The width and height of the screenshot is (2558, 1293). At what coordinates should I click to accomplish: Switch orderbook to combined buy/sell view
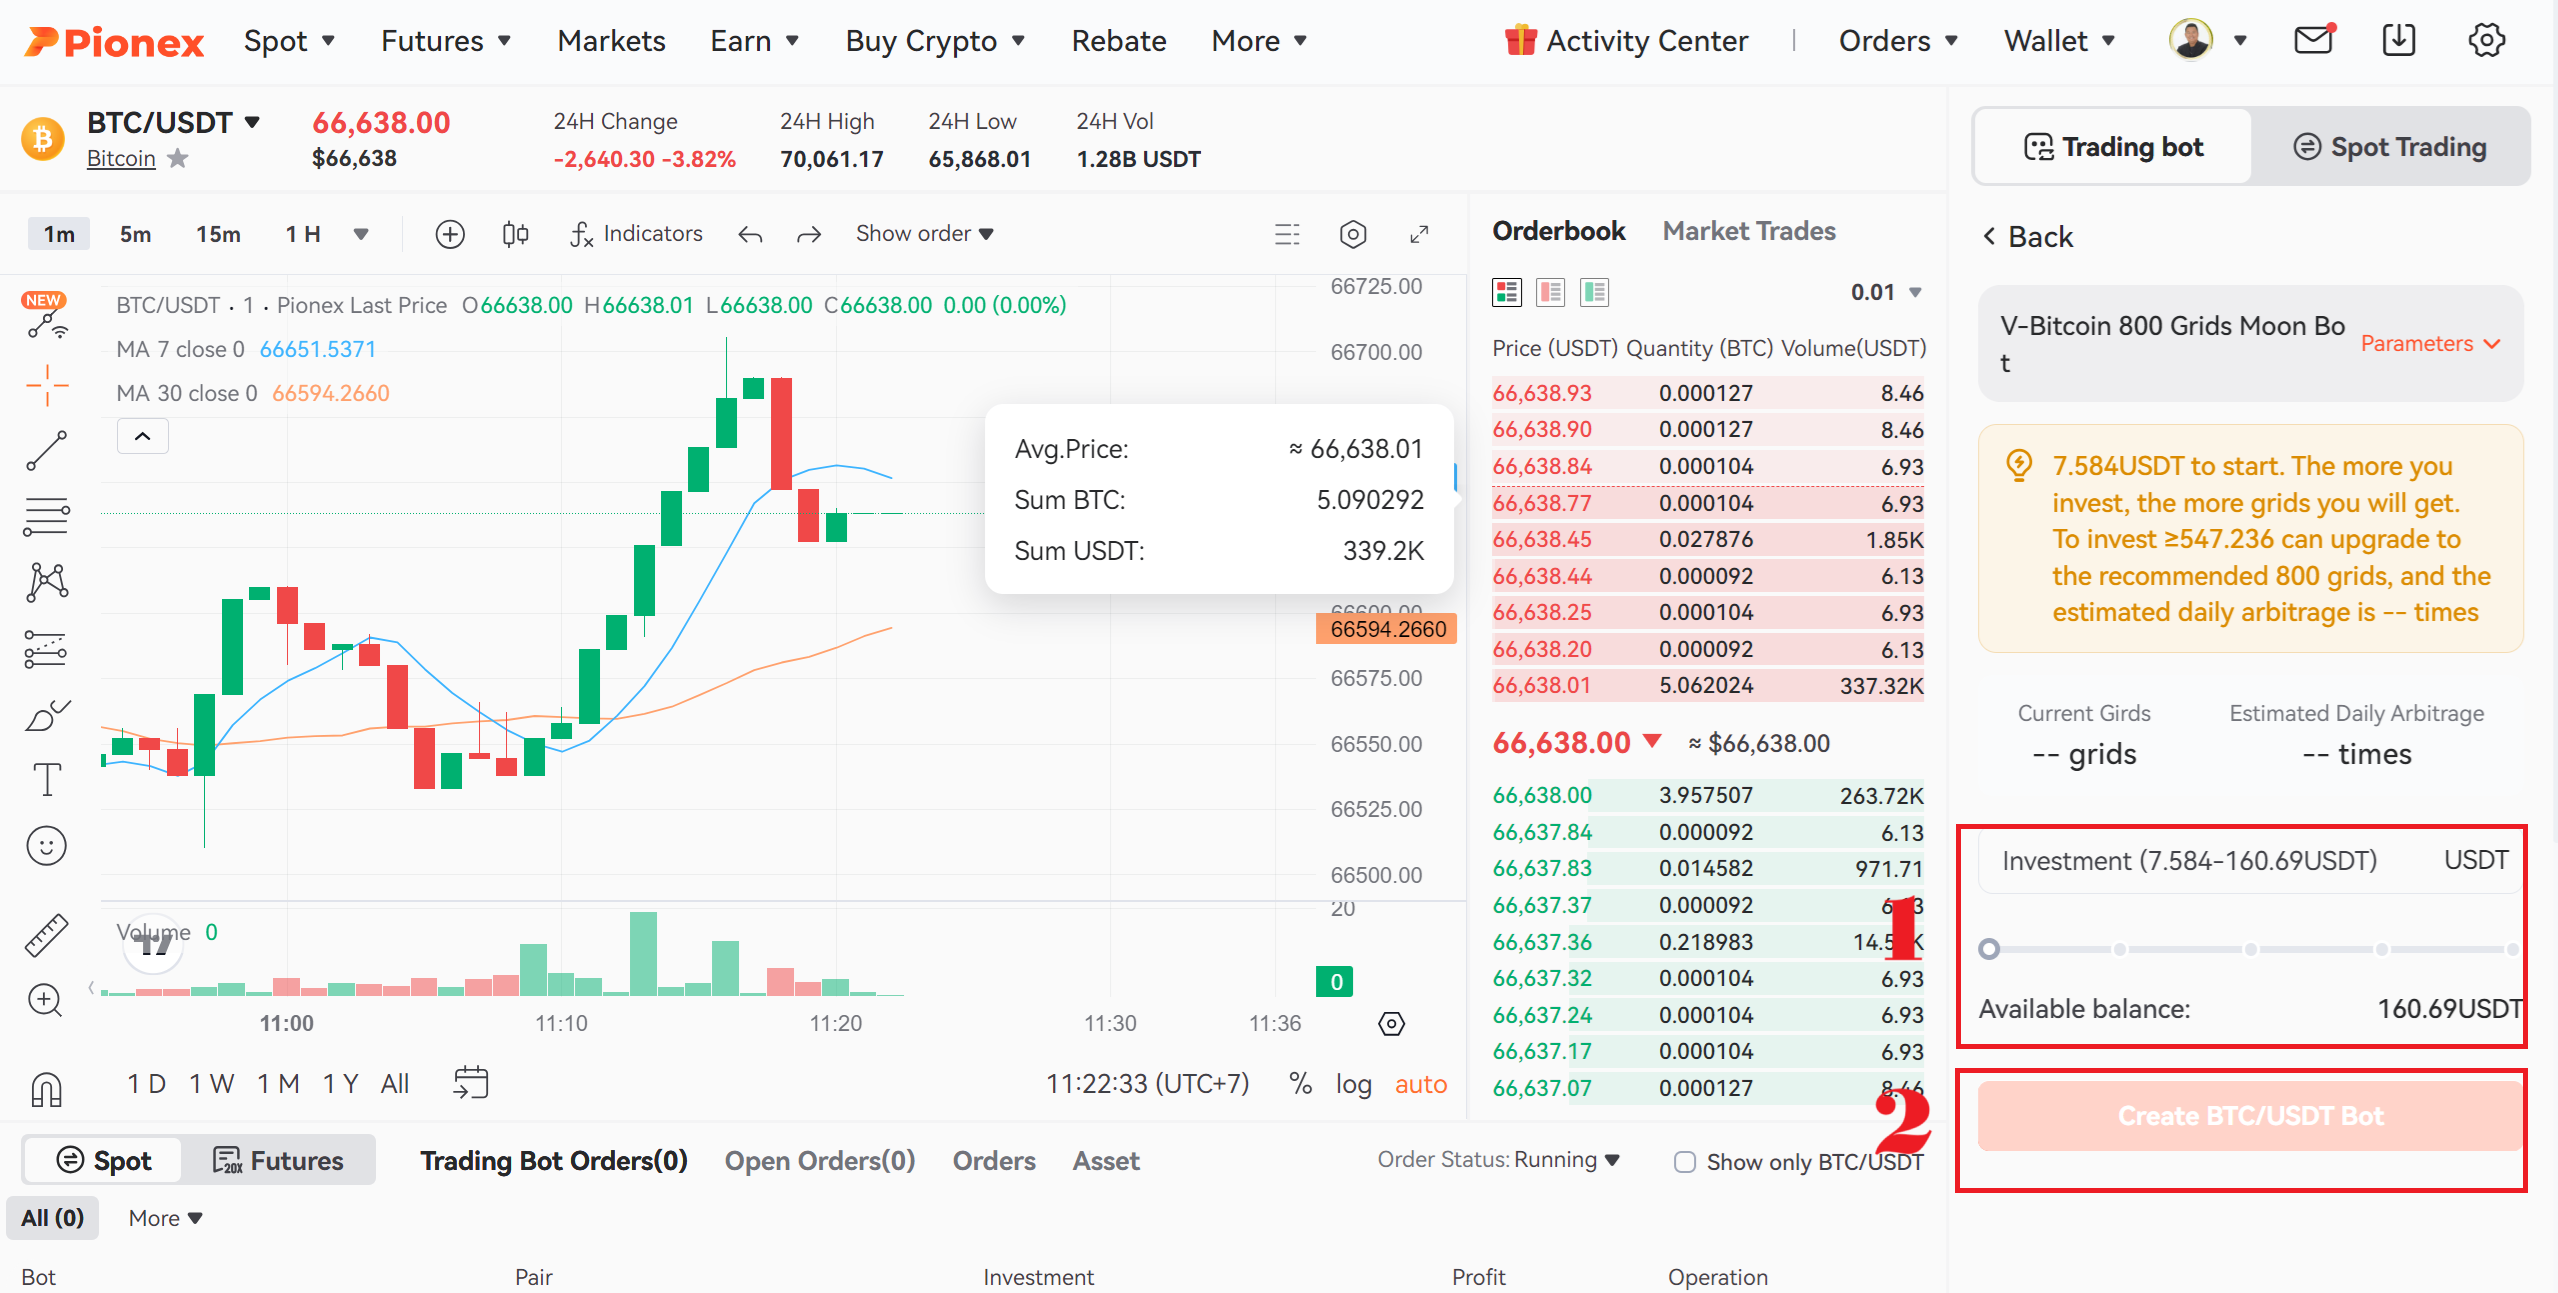pyautogui.click(x=1506, y=292)
